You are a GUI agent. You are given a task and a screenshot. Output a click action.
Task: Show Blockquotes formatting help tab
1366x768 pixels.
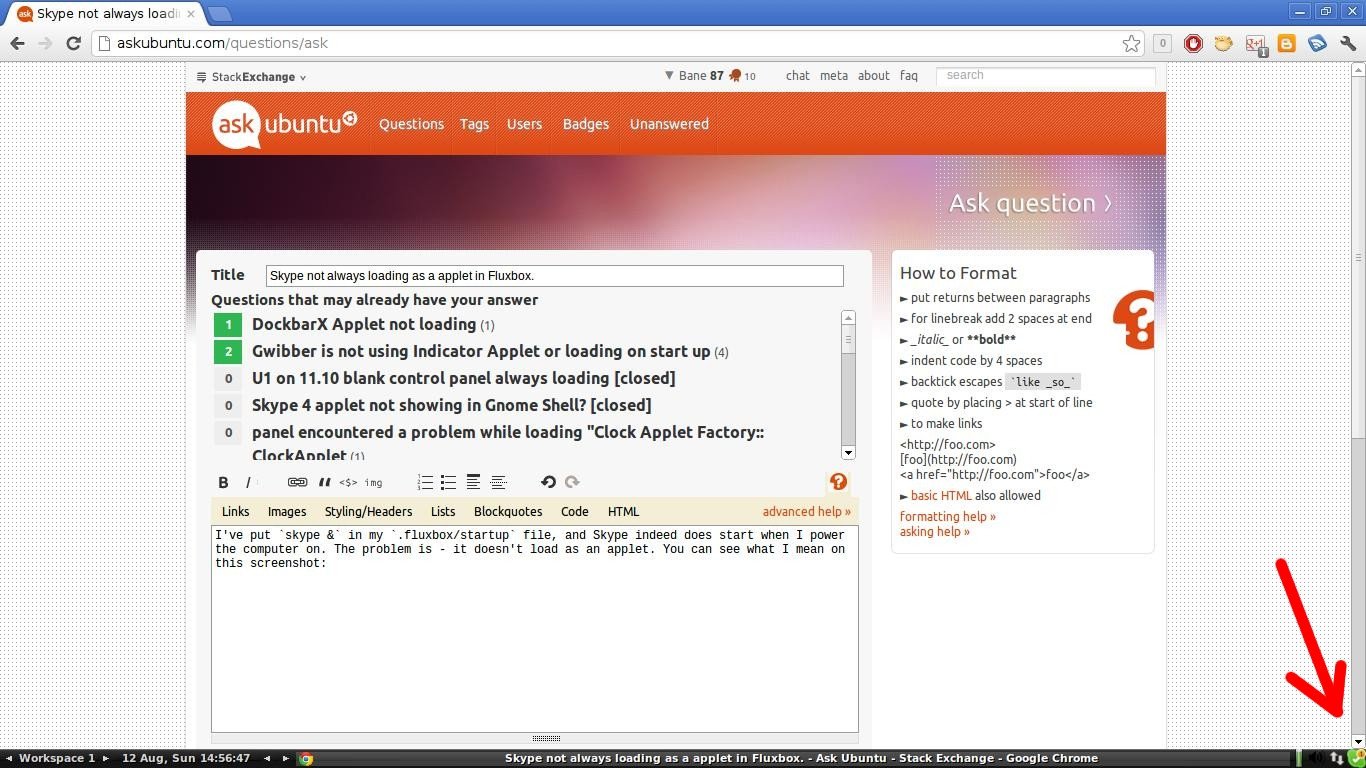[x=508, y=511]
